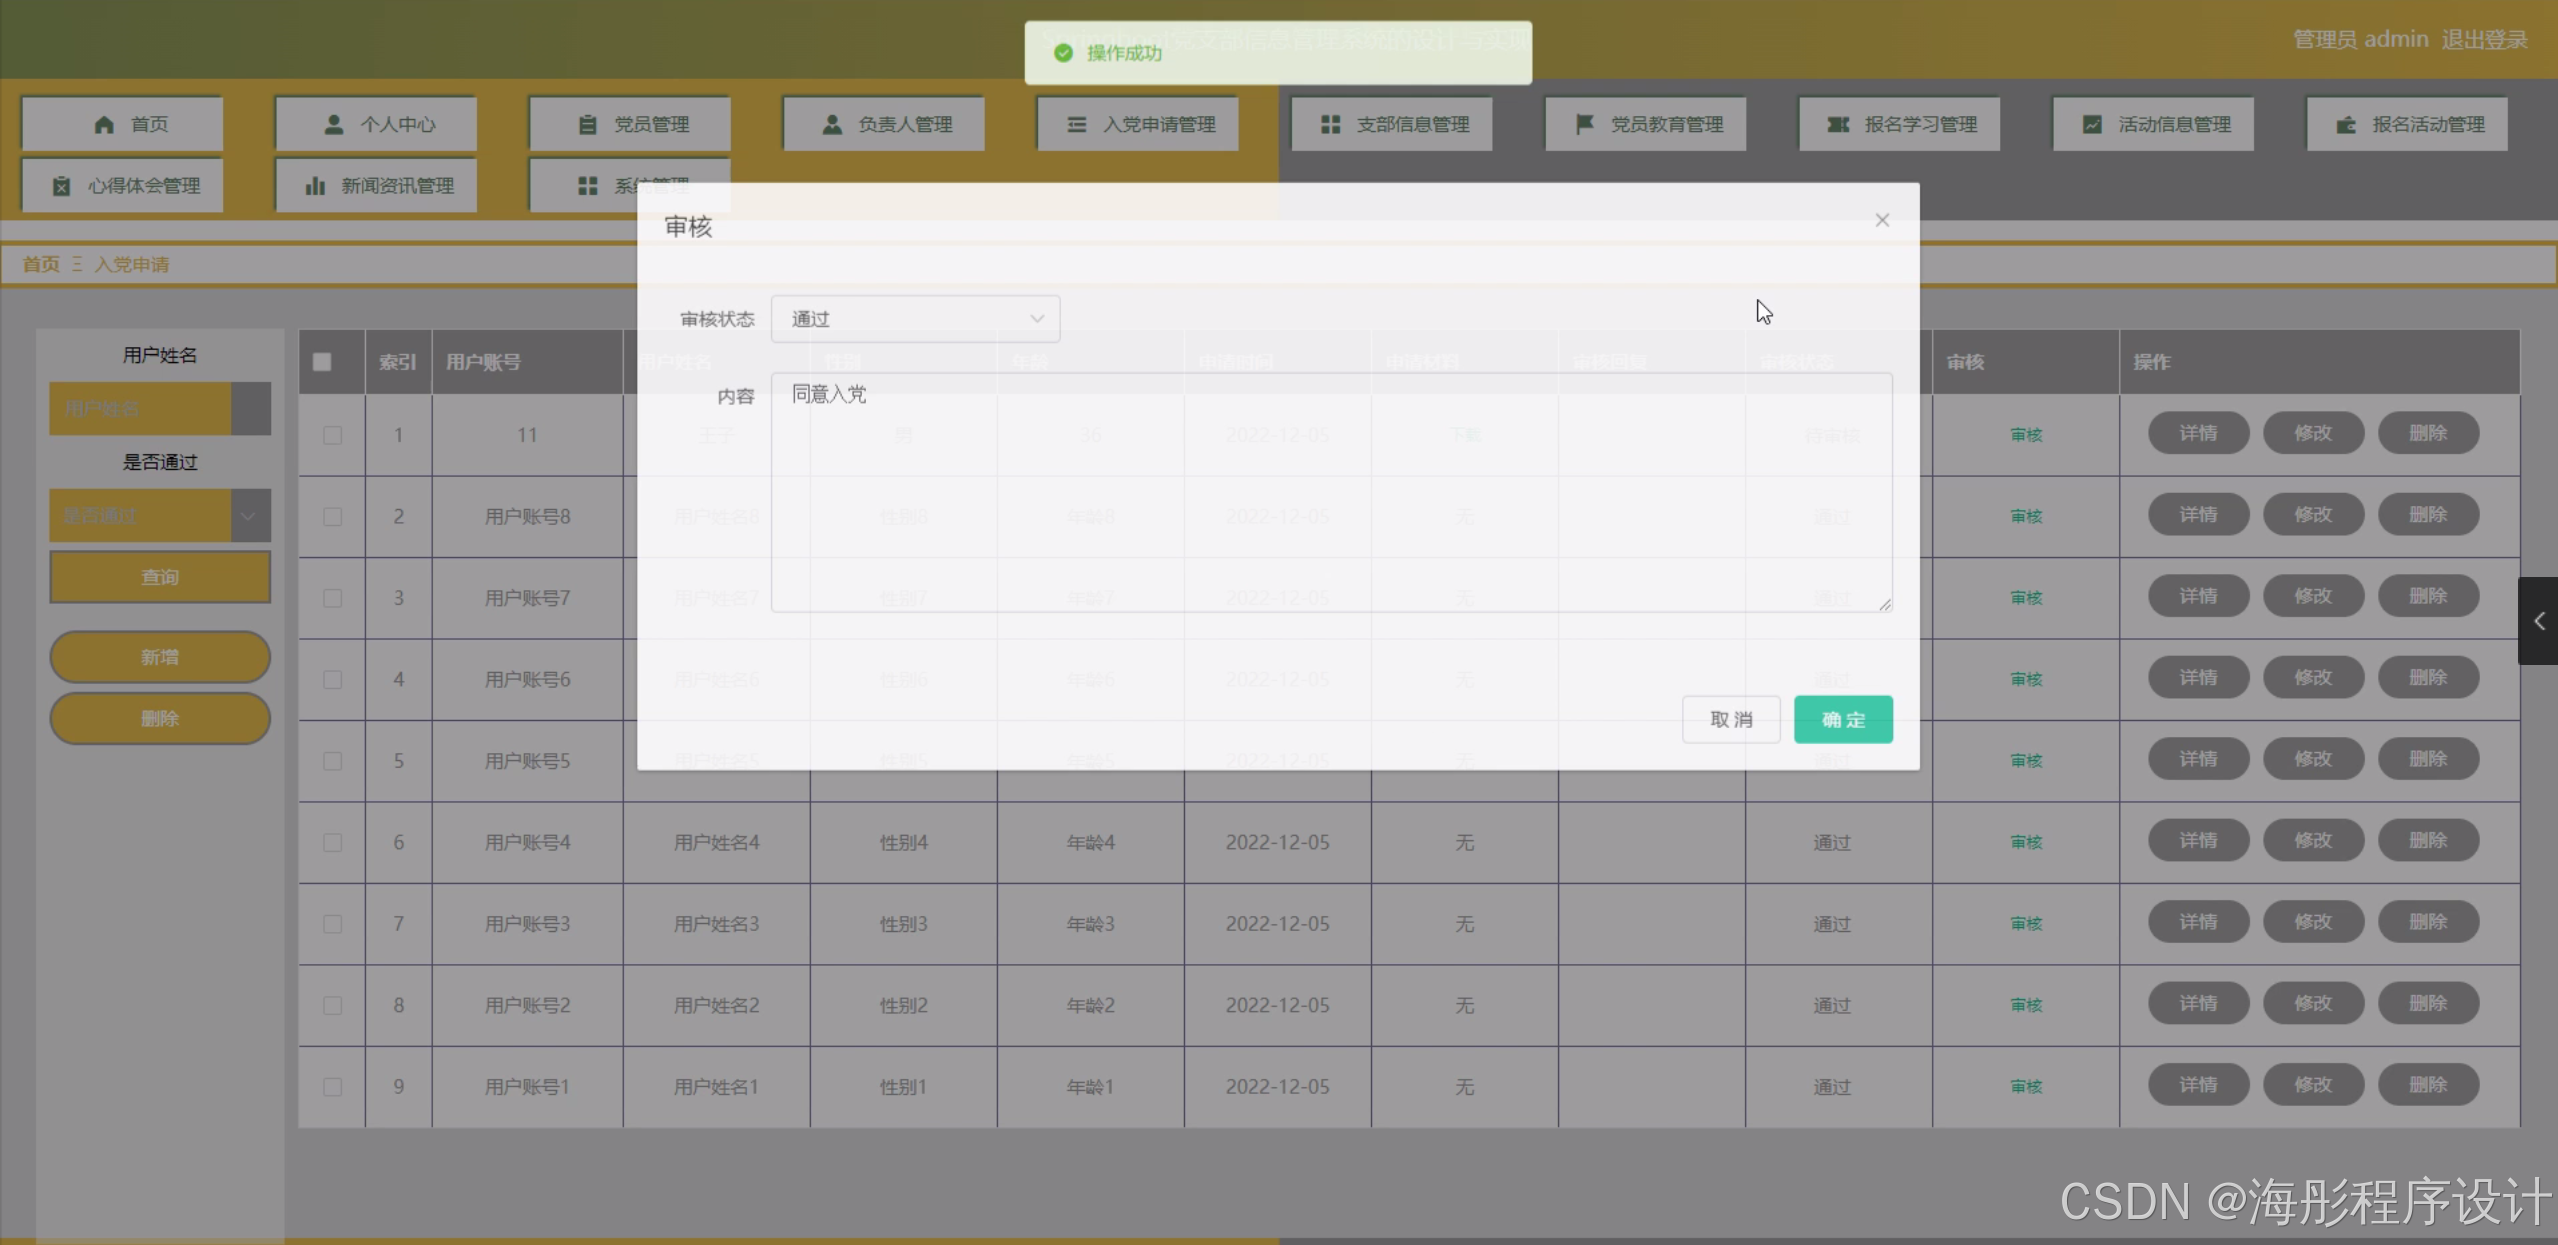This screenshot has width=2558, height=1245.
Task: Check the checkbox for row 9
Action: 332,1087
